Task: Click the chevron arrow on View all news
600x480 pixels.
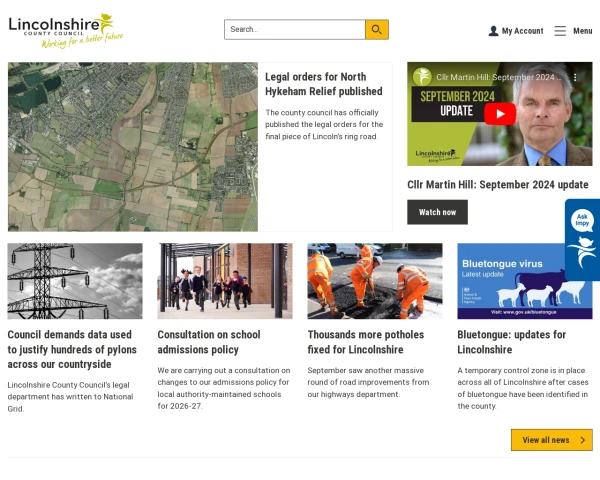Action: coord(582,440)
